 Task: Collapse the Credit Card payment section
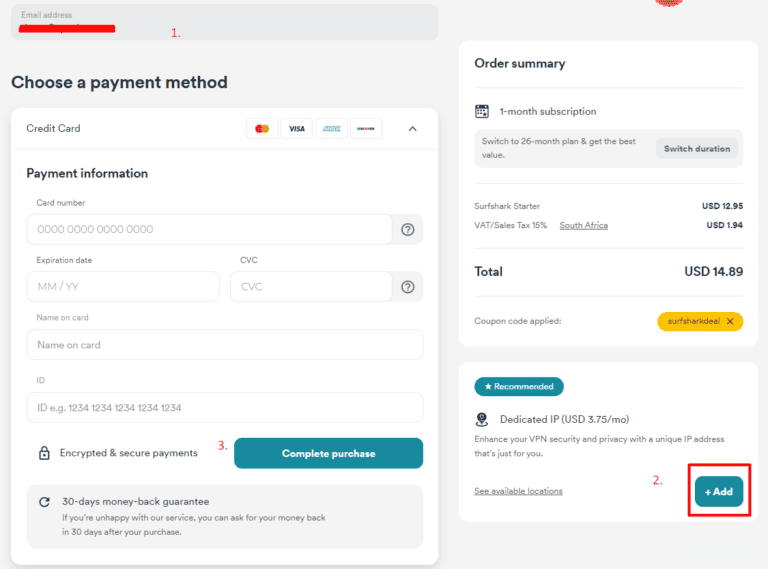coord(413,129)
